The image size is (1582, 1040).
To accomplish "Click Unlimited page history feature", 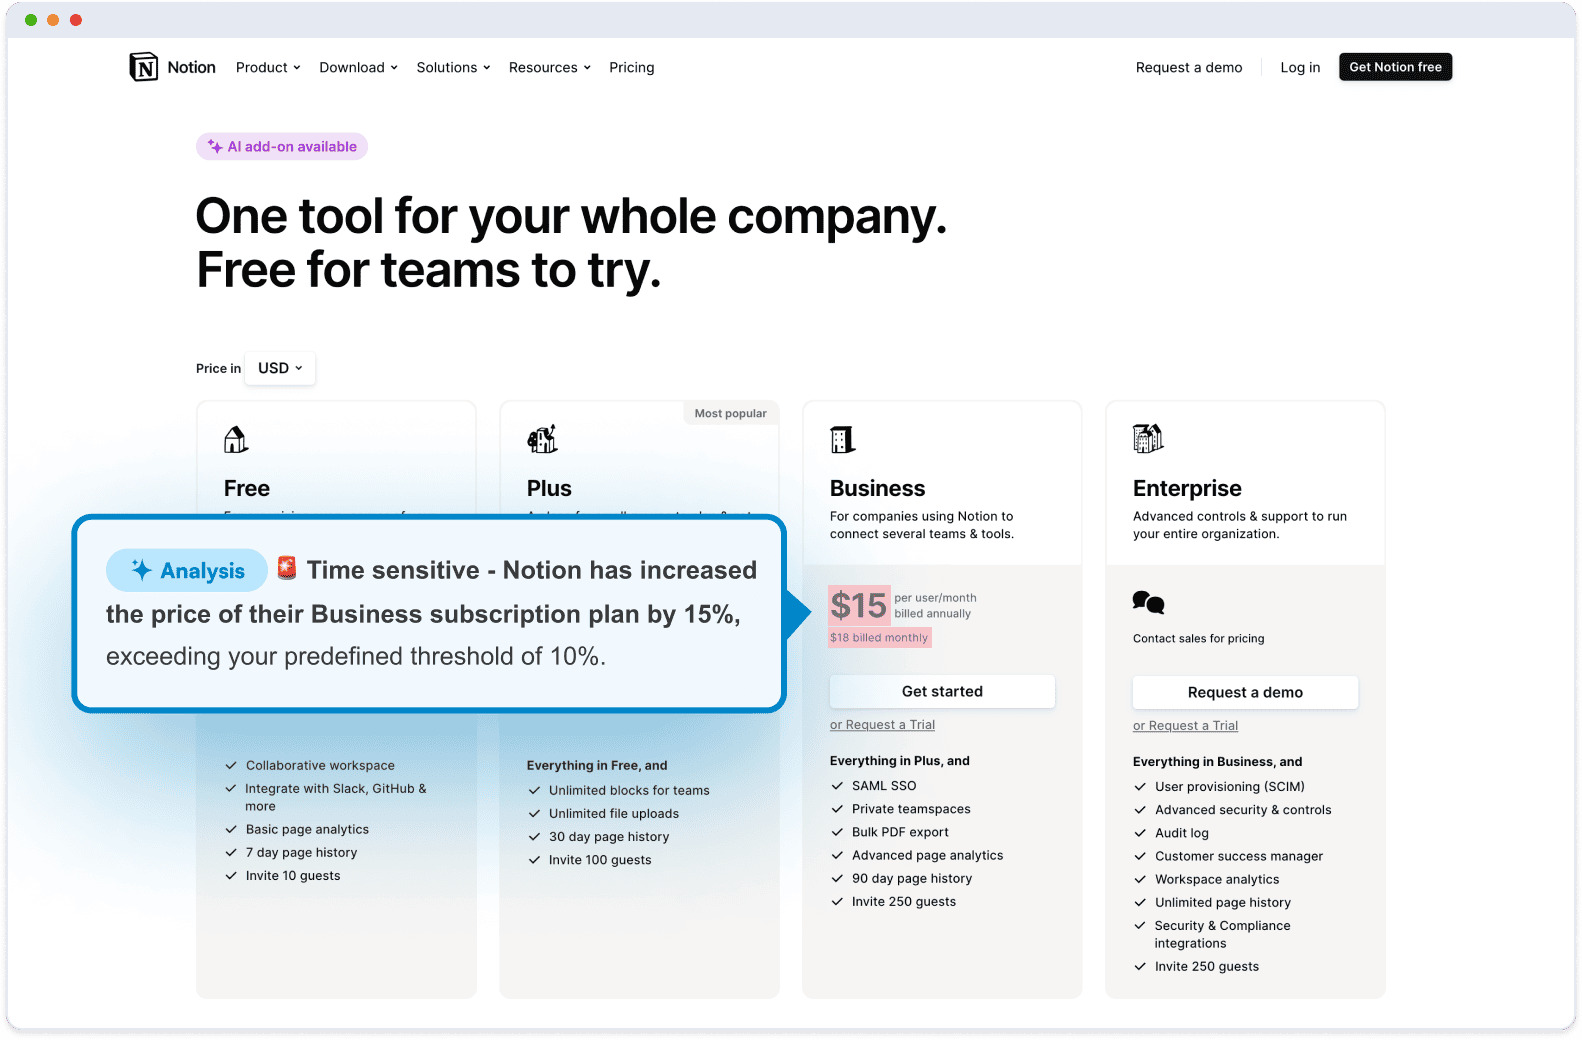I will coord(1223,902).
